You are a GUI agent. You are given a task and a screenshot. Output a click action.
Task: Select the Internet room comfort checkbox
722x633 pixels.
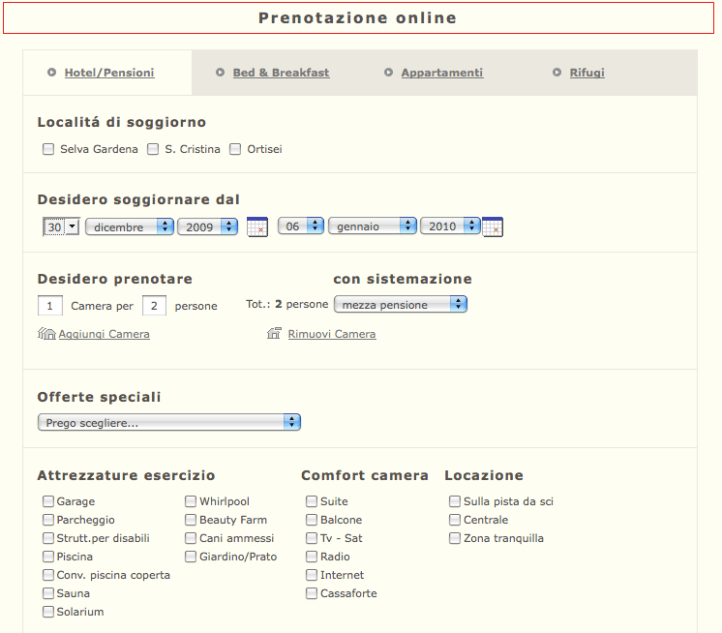pyautogui.click(x=312, y=575)
